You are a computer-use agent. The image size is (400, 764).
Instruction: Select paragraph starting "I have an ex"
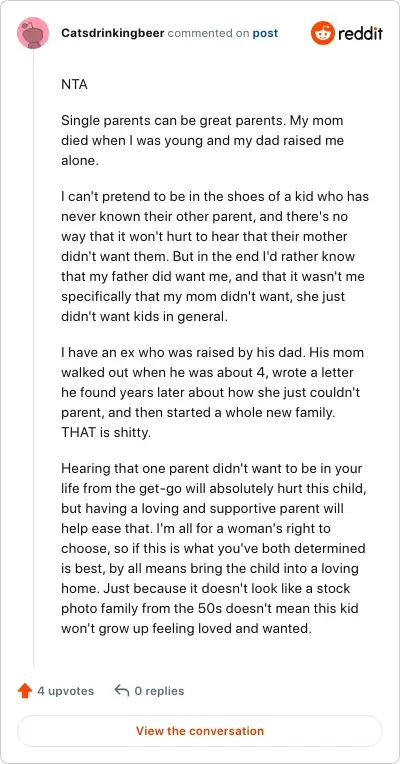(x=212, y=392)
